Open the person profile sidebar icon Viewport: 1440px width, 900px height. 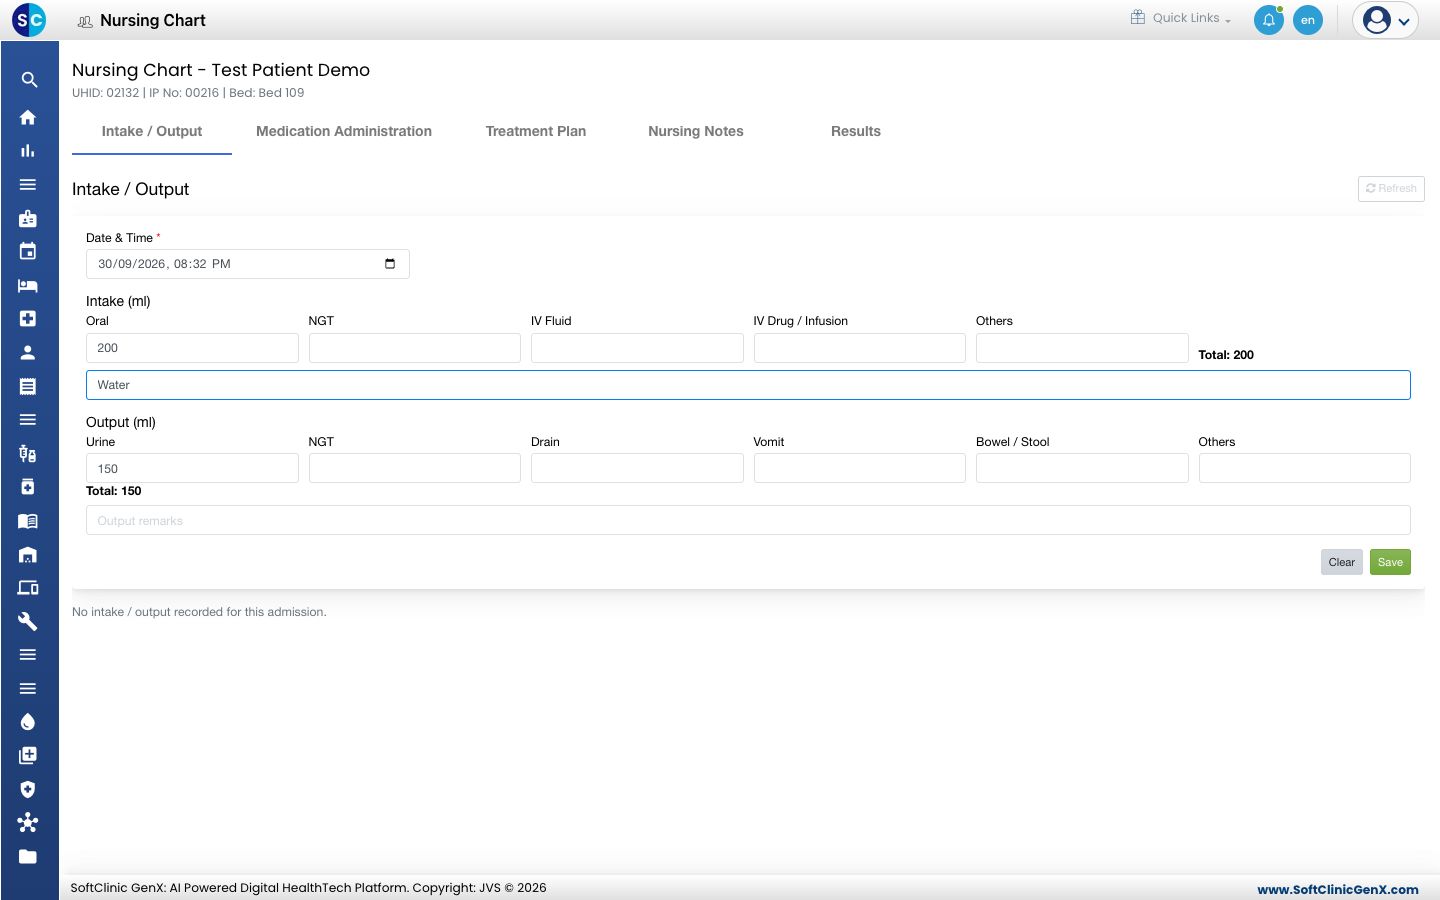click(28, 352)
